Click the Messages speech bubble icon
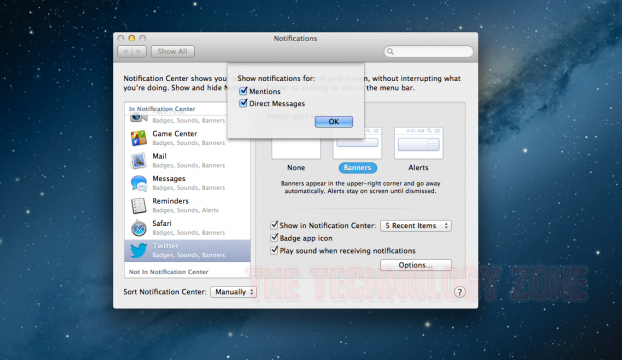The width and height of the screenshot is (622, 360). pos(138,183)
